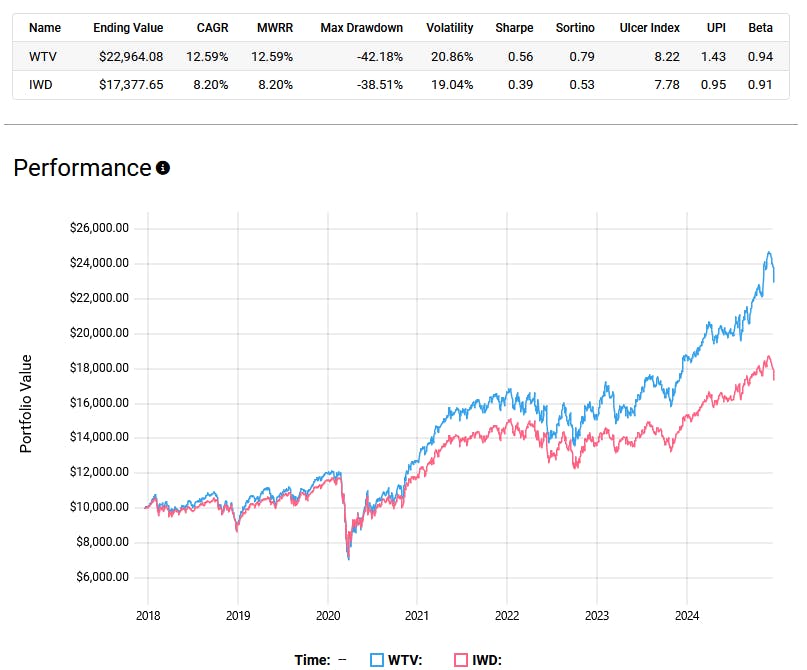Sort by the Ending Value column header
The image size is (807, 670).
tap(128, 28)
